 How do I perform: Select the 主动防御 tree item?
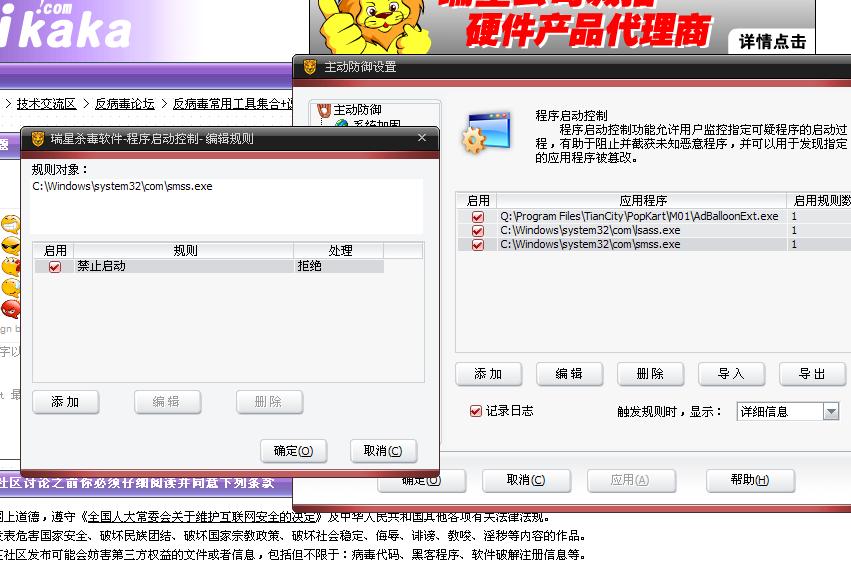(x=357, y=110)
